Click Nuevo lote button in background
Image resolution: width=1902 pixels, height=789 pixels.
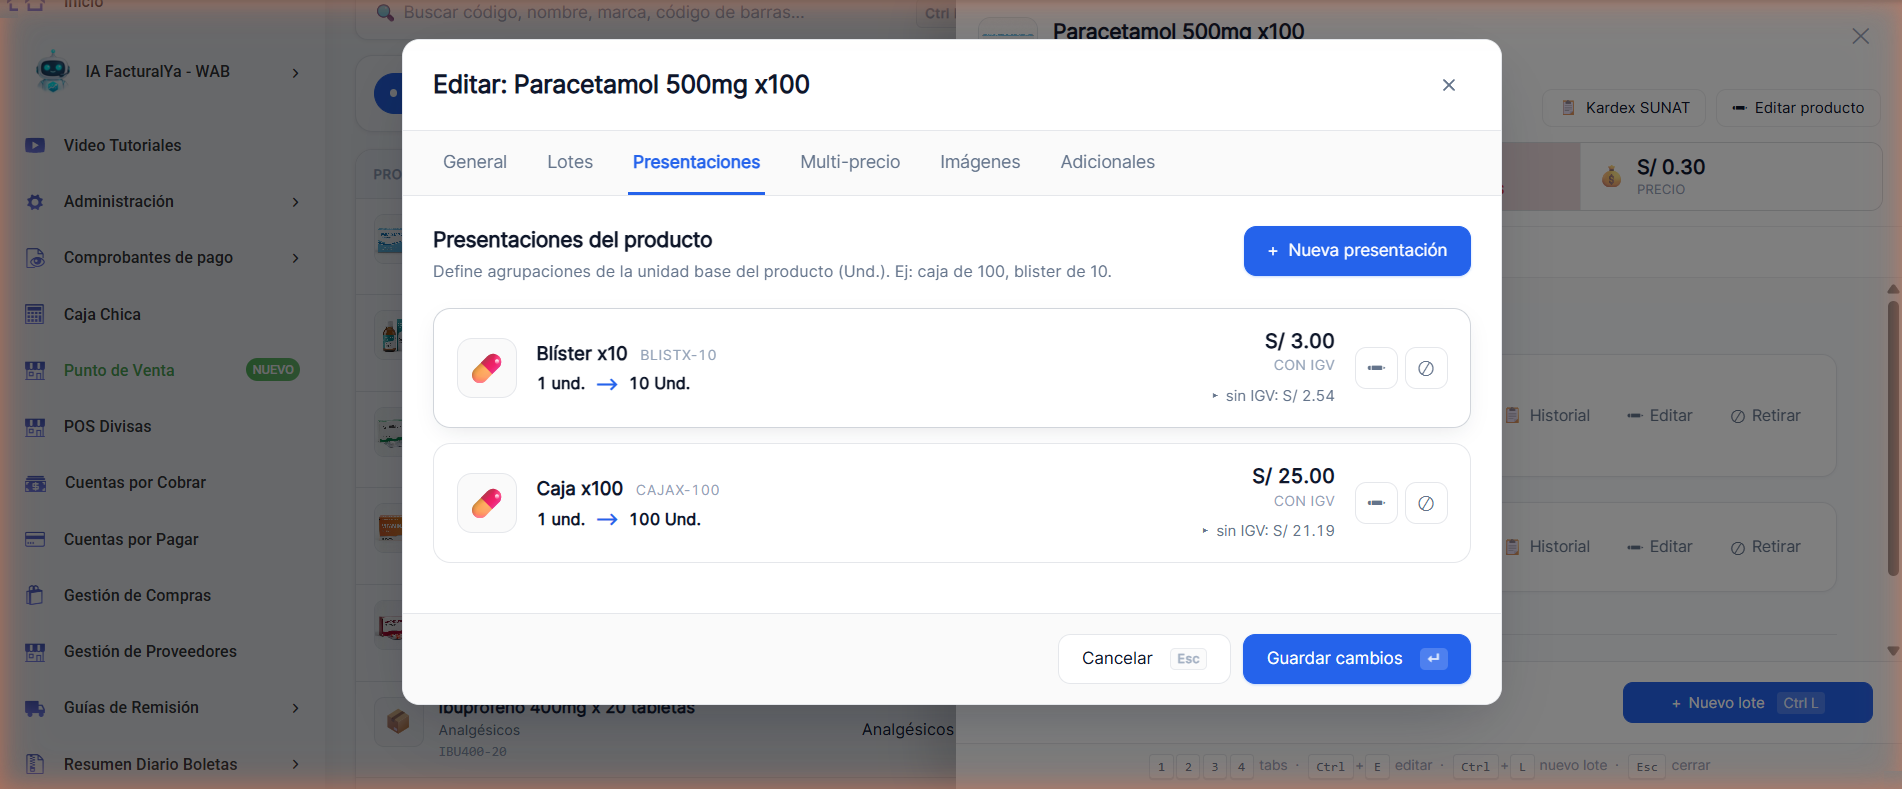click(1747, 703)
